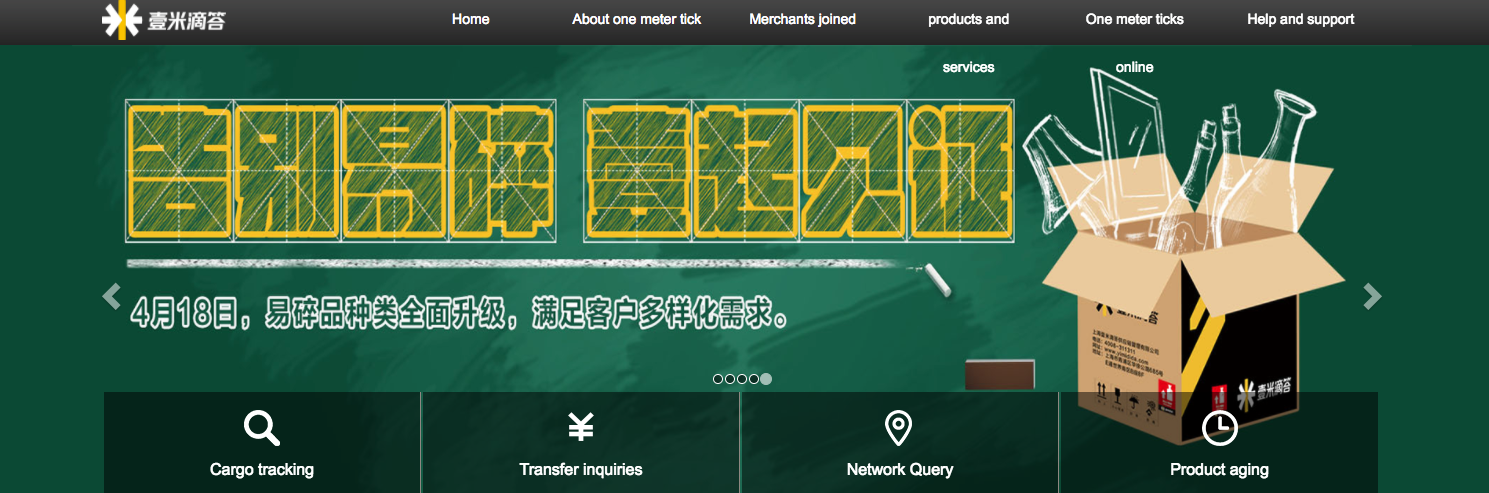The image size is (1489, 493).
Task: Open the Network Query location pin icon
Action: coord(899,428)
